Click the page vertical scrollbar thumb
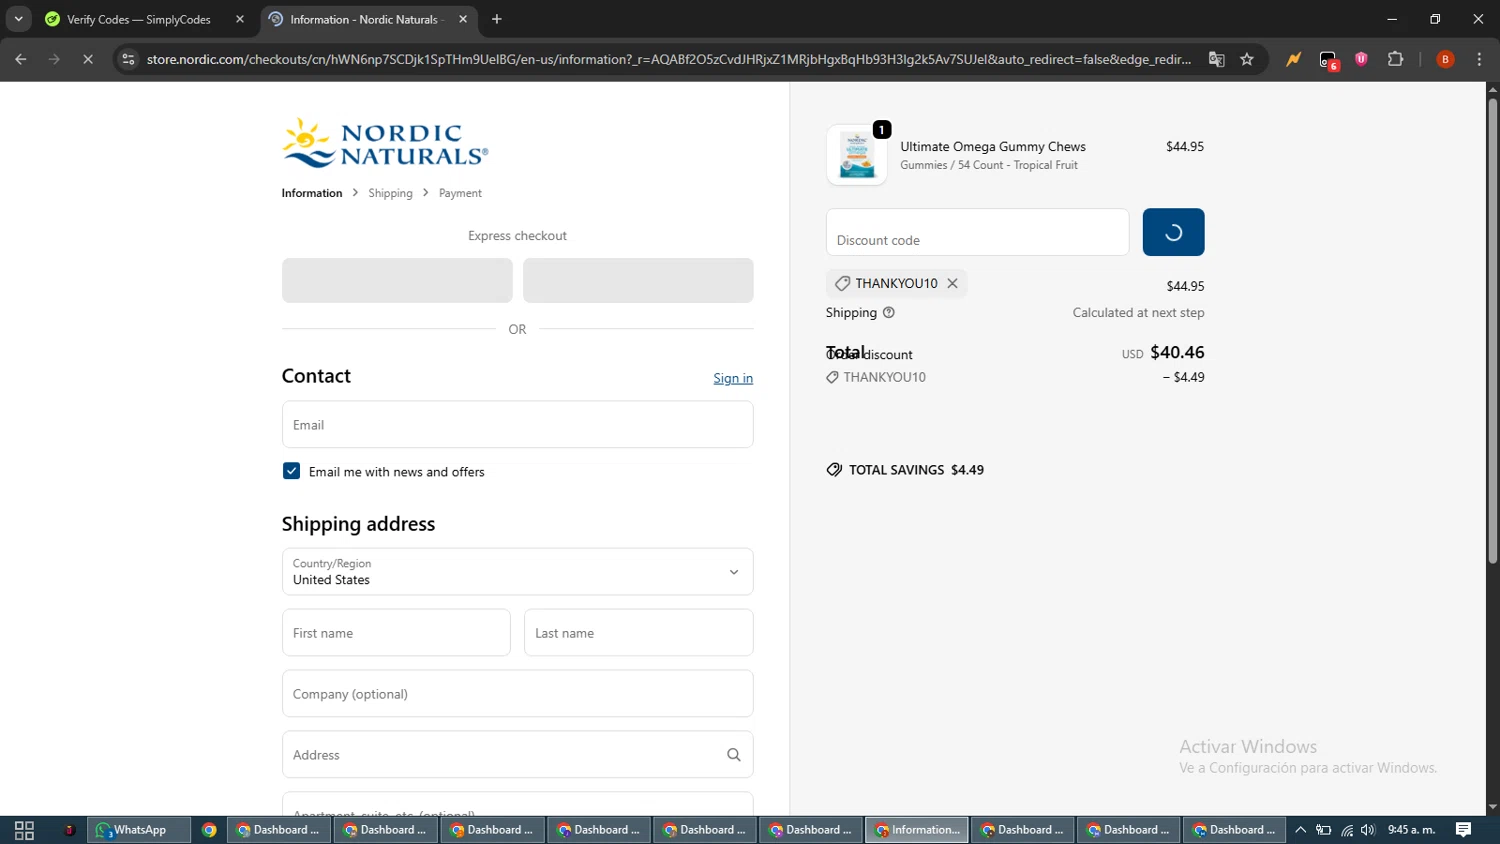 pos(1492,330)
